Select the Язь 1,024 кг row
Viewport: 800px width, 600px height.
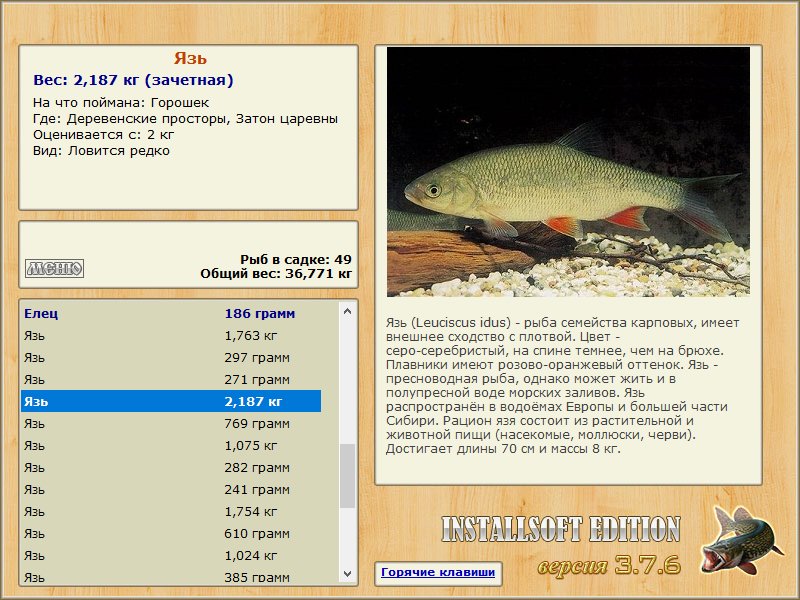pyautogui.click(x=171, y=555)
